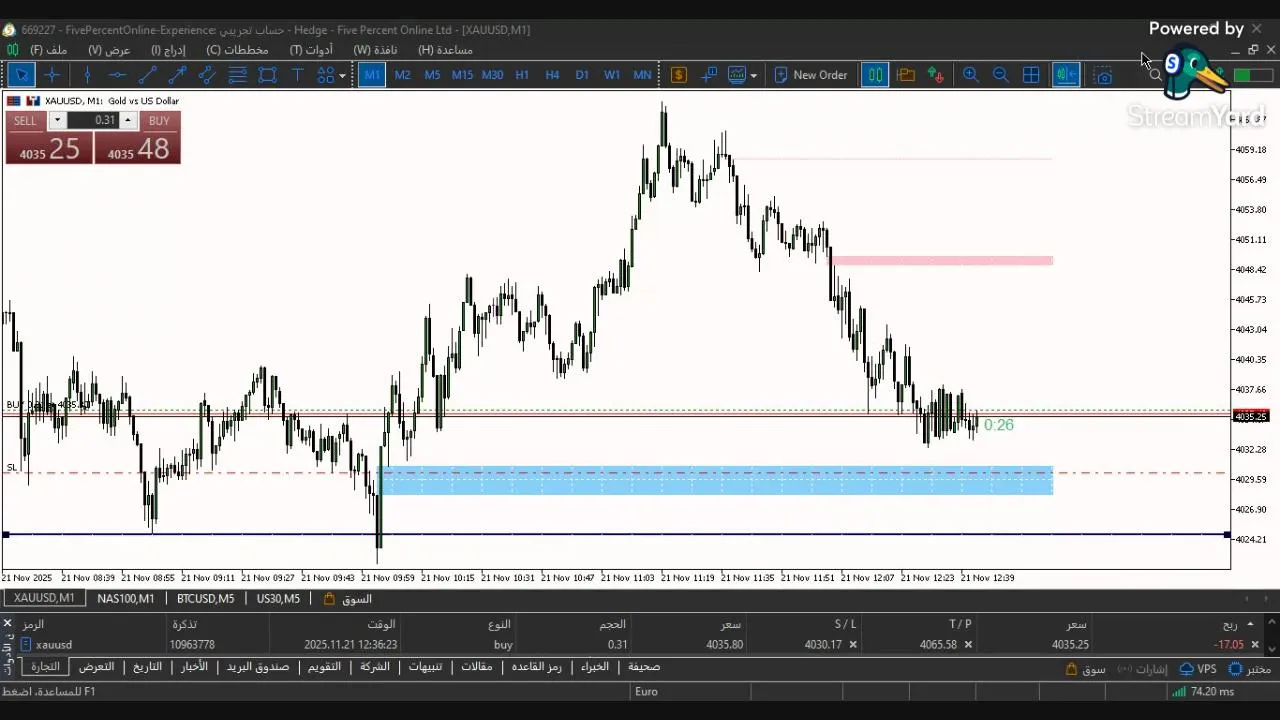Switch chart to W1 timeframe
Image resolution: width=1280 pixels, height=720 pixels.
(x=612, y=75)
